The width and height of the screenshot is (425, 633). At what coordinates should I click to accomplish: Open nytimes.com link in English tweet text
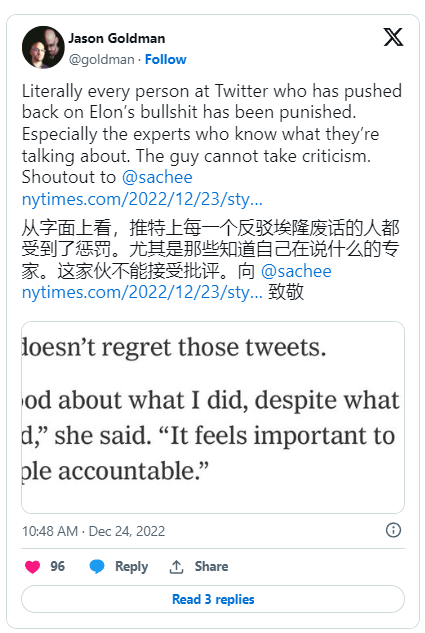tap(142, 199)
